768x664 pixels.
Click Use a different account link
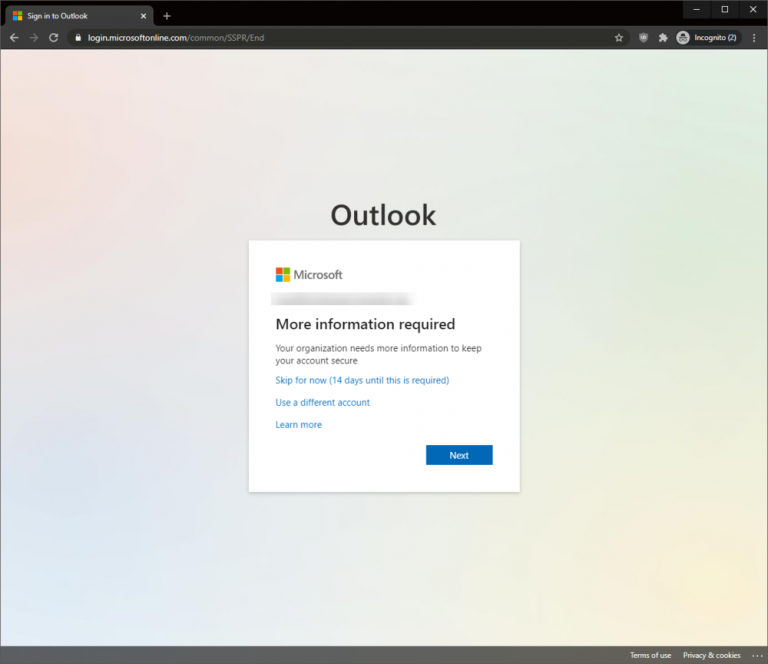[322, 403]
